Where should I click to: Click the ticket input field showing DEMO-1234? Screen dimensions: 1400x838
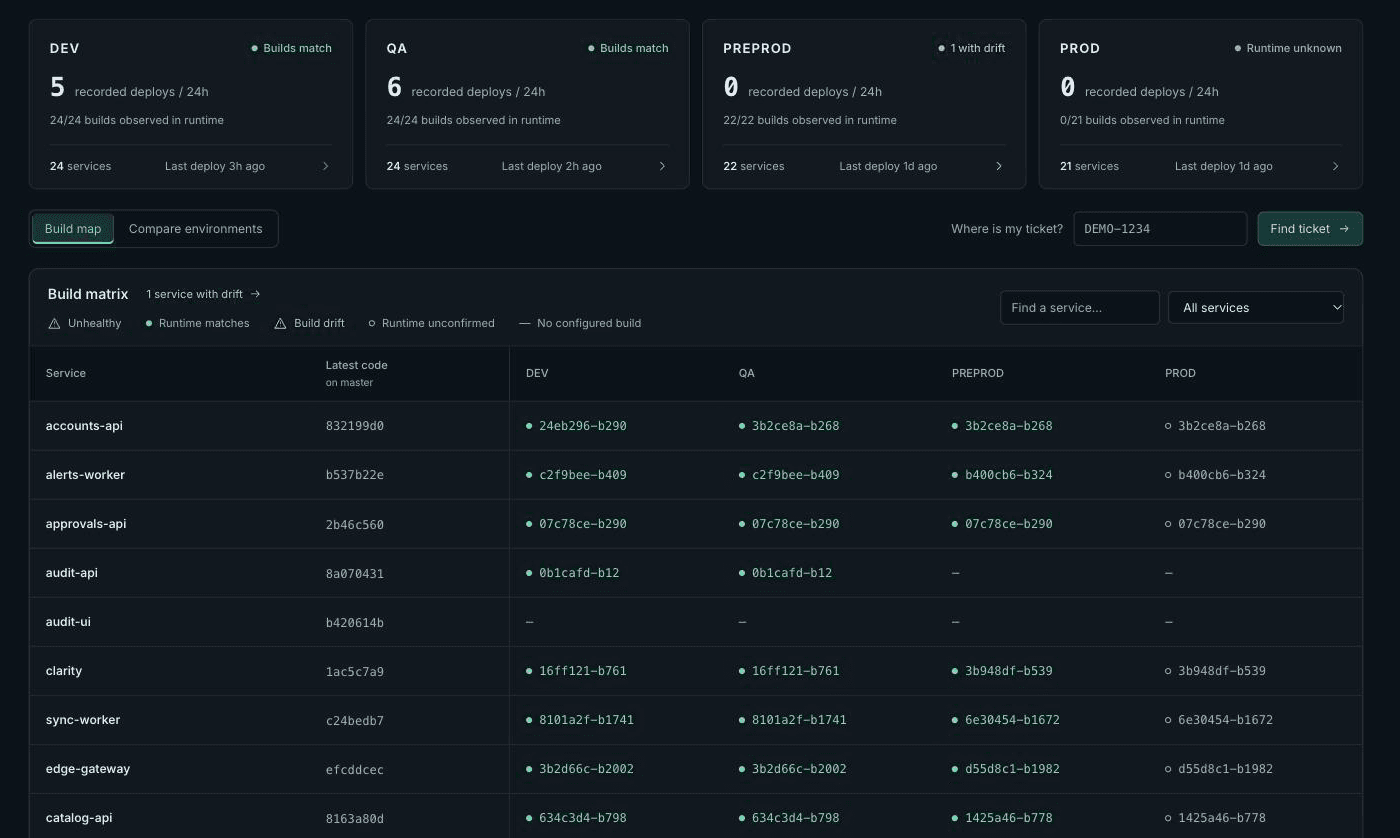(x=1160, y=228)
